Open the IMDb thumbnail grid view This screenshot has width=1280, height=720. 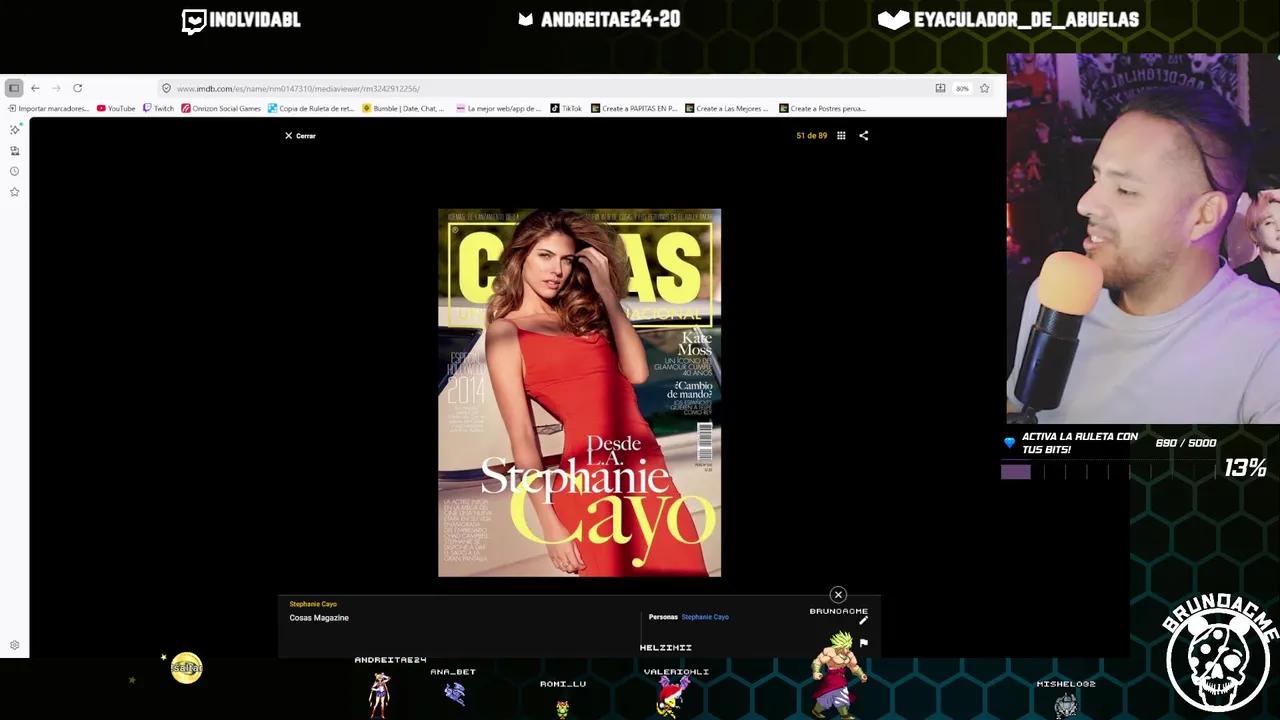pos(841,135)
